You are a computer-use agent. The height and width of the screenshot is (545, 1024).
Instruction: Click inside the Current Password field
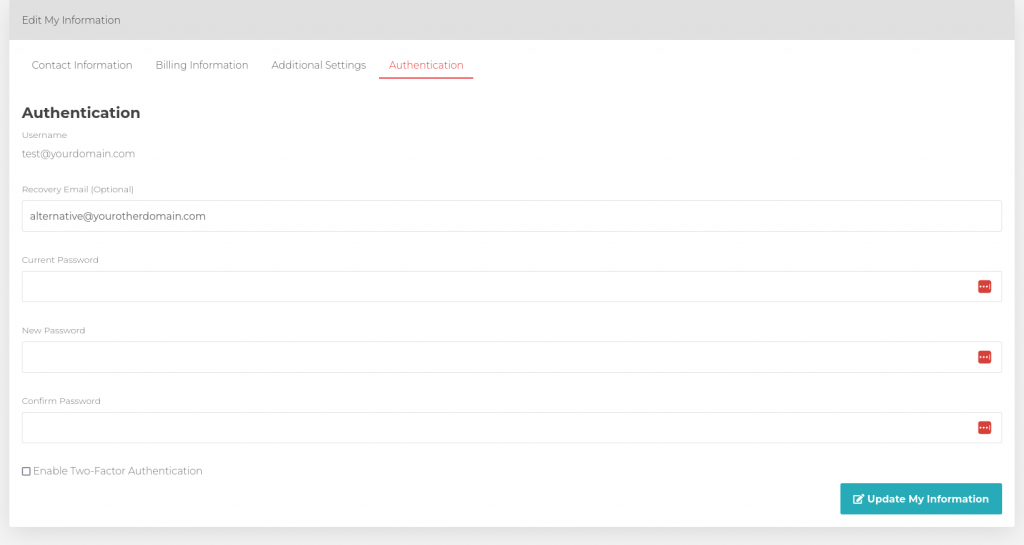(x=490, y=287)
